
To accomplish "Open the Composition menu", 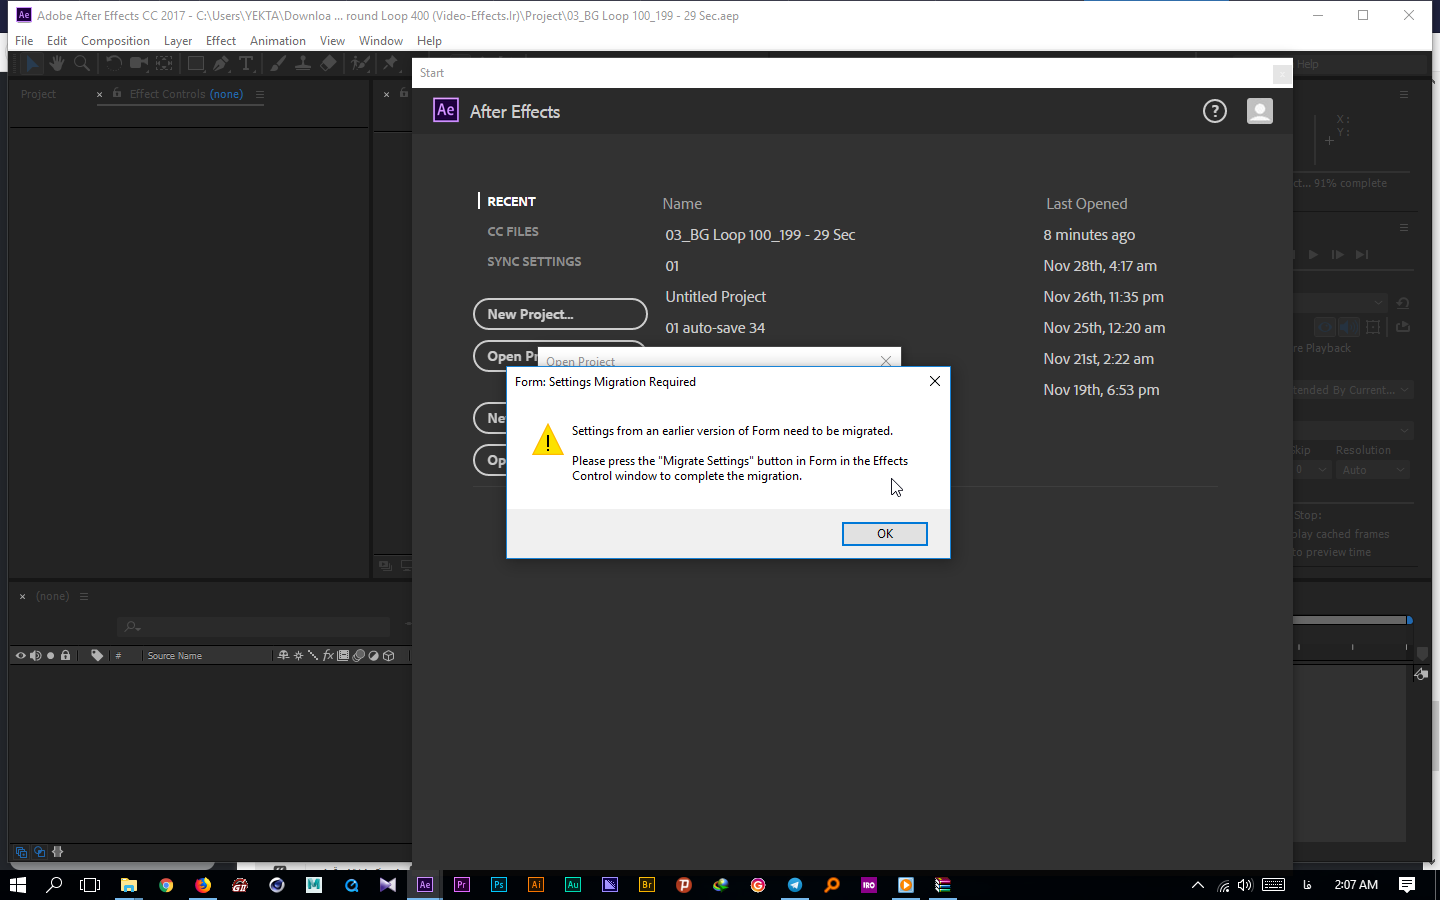I will coord(115,41).
